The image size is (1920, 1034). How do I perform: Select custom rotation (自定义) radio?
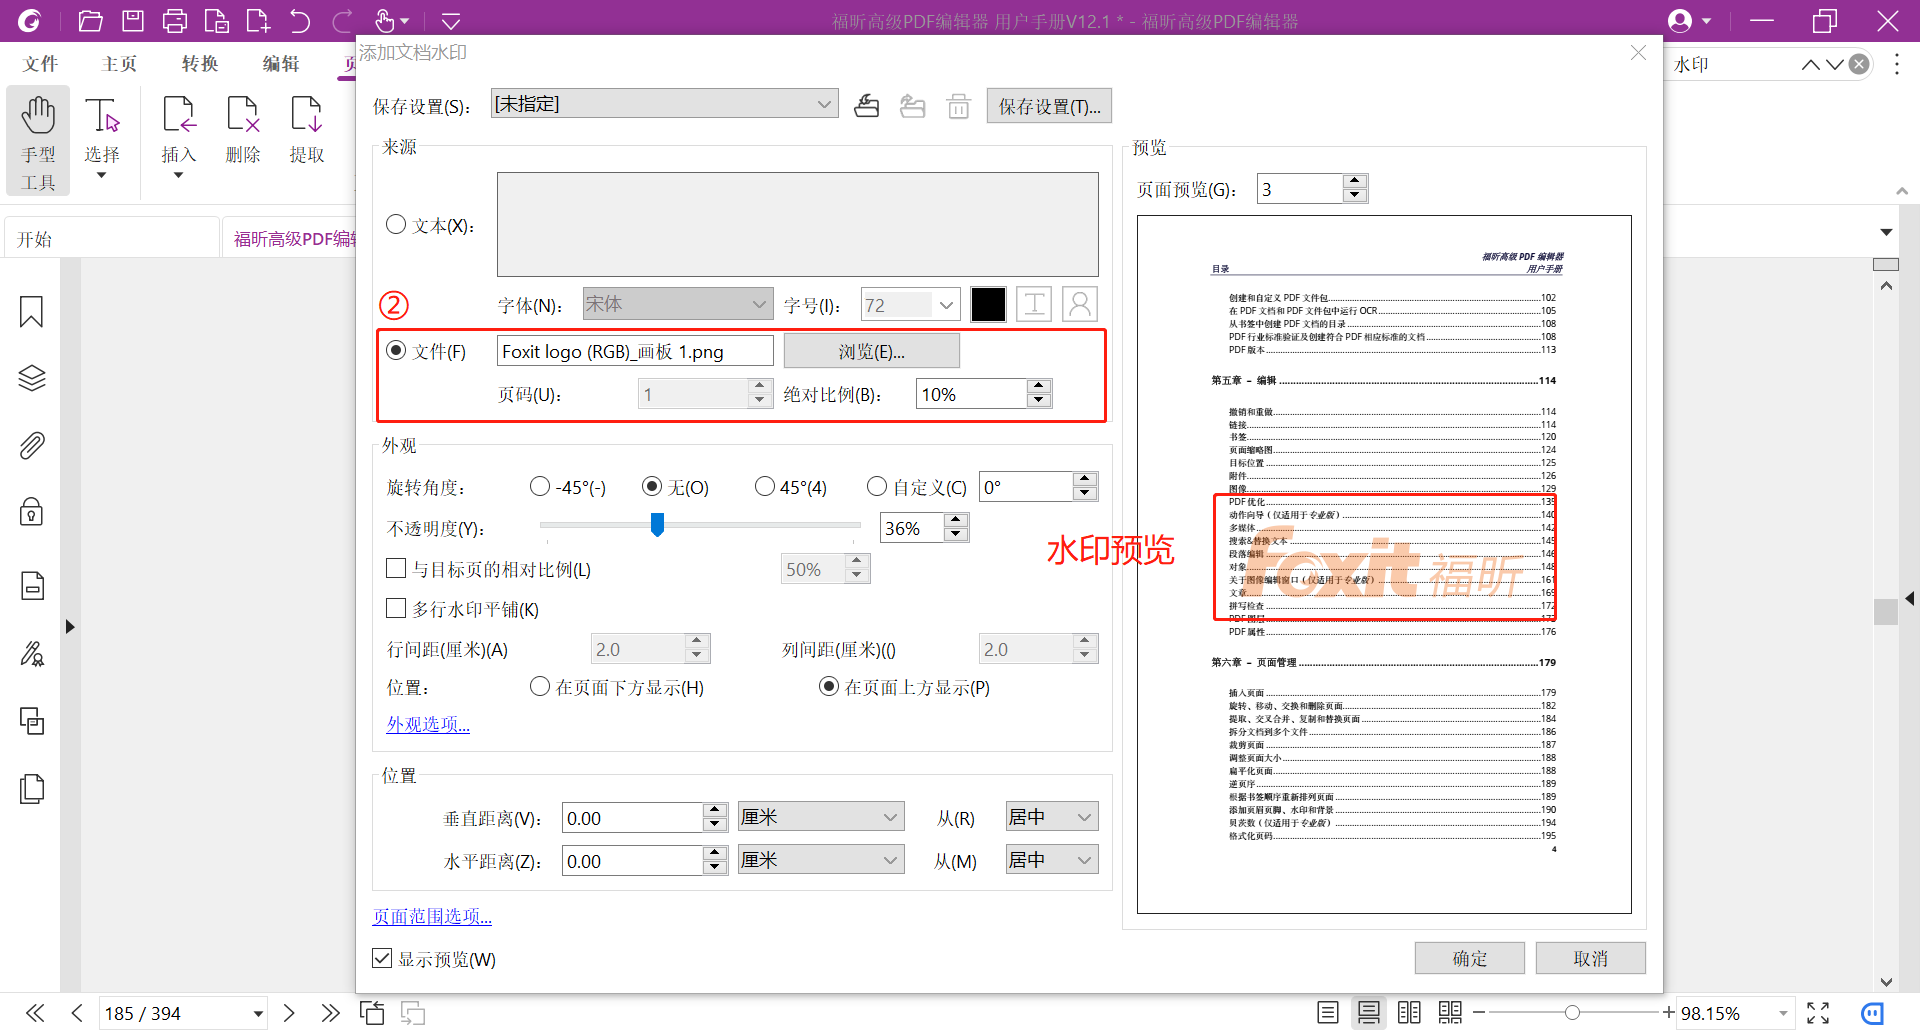tap(877, 487)
